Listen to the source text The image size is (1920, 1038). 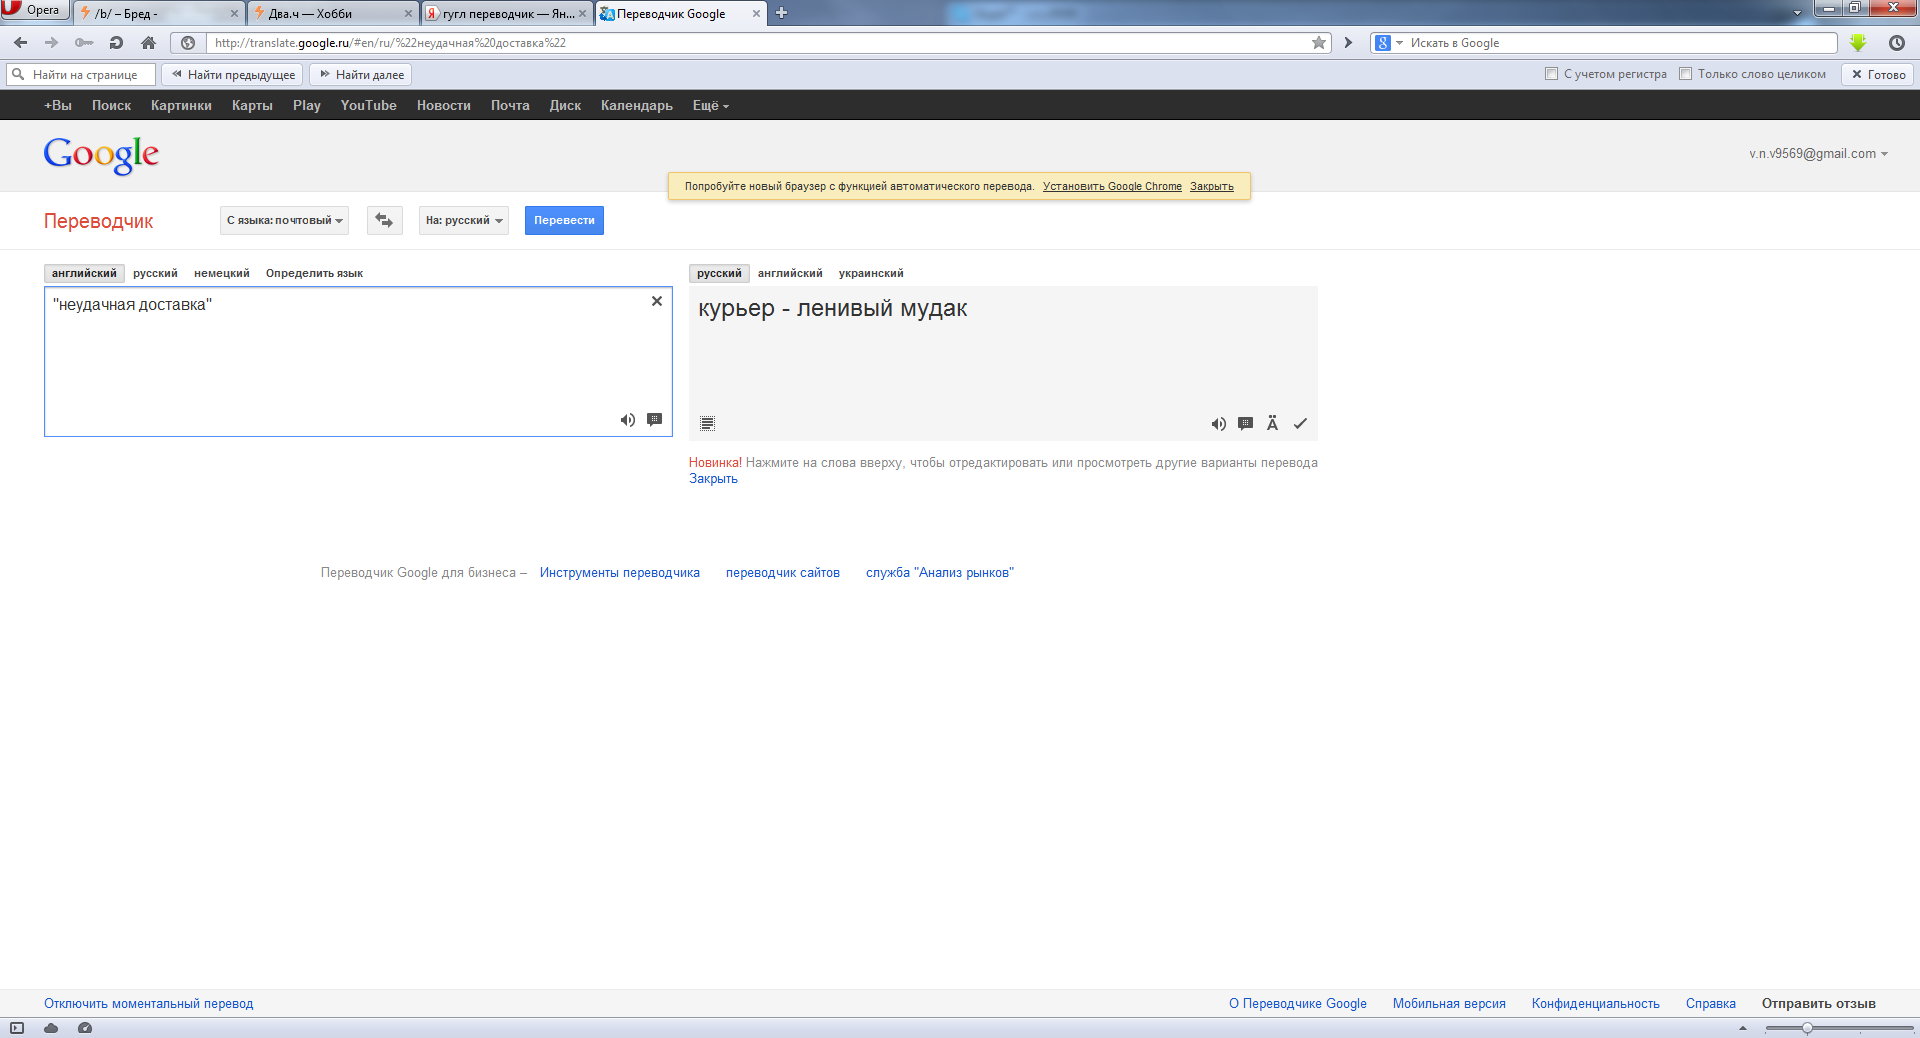pos(627,420)
